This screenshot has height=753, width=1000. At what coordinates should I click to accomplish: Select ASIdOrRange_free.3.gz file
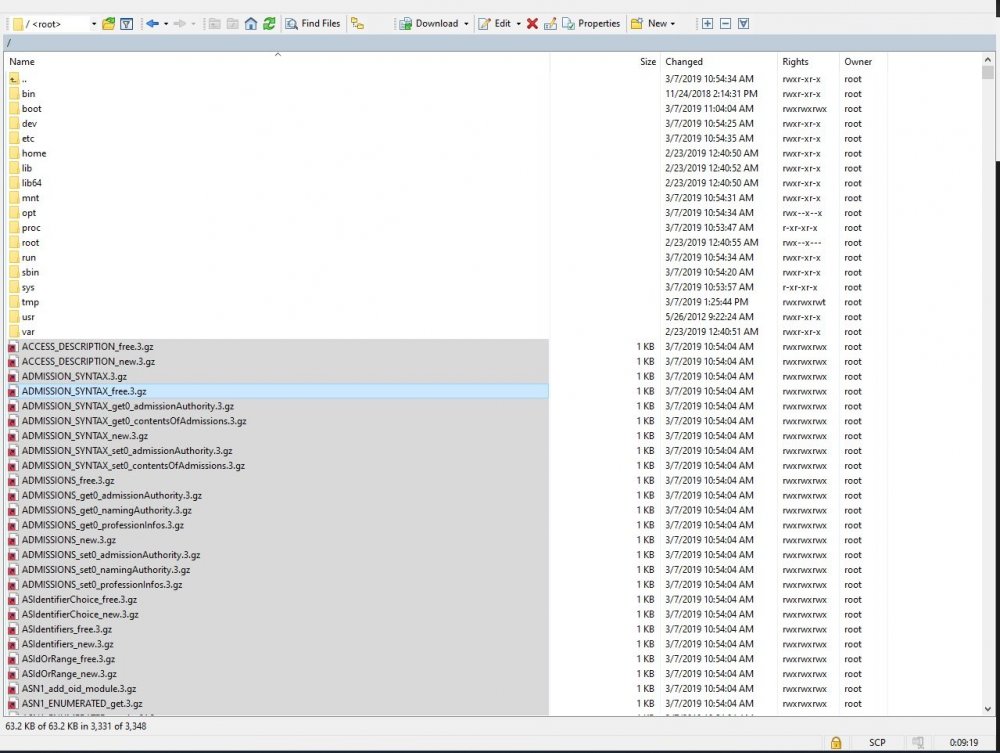pos(68,659)
